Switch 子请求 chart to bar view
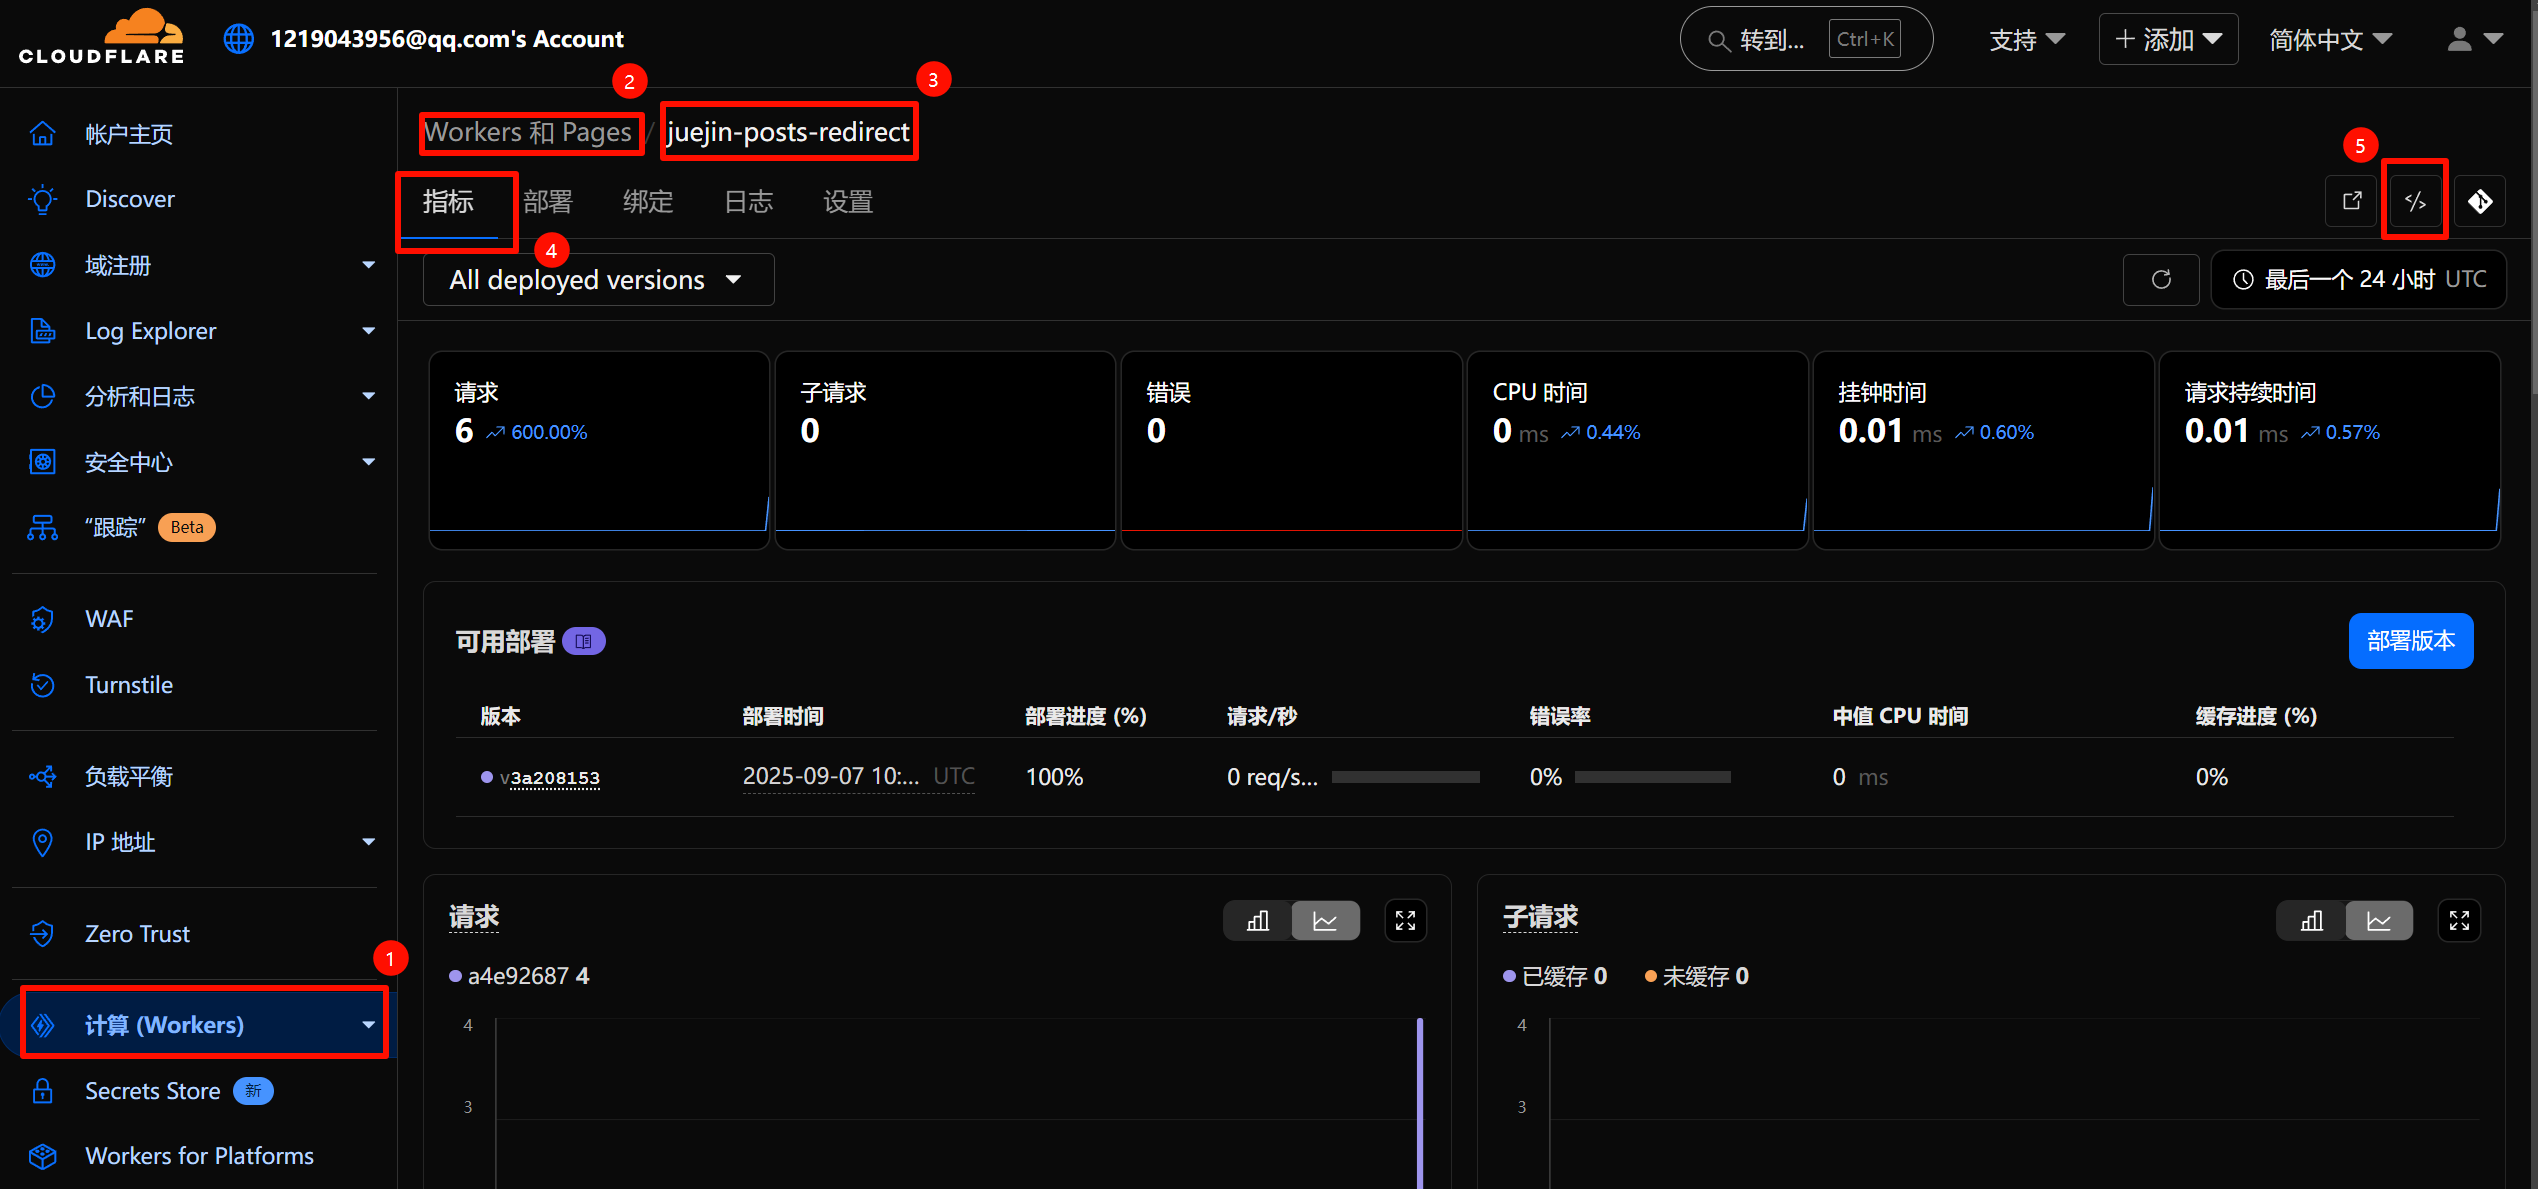 tap(2312, 920)
